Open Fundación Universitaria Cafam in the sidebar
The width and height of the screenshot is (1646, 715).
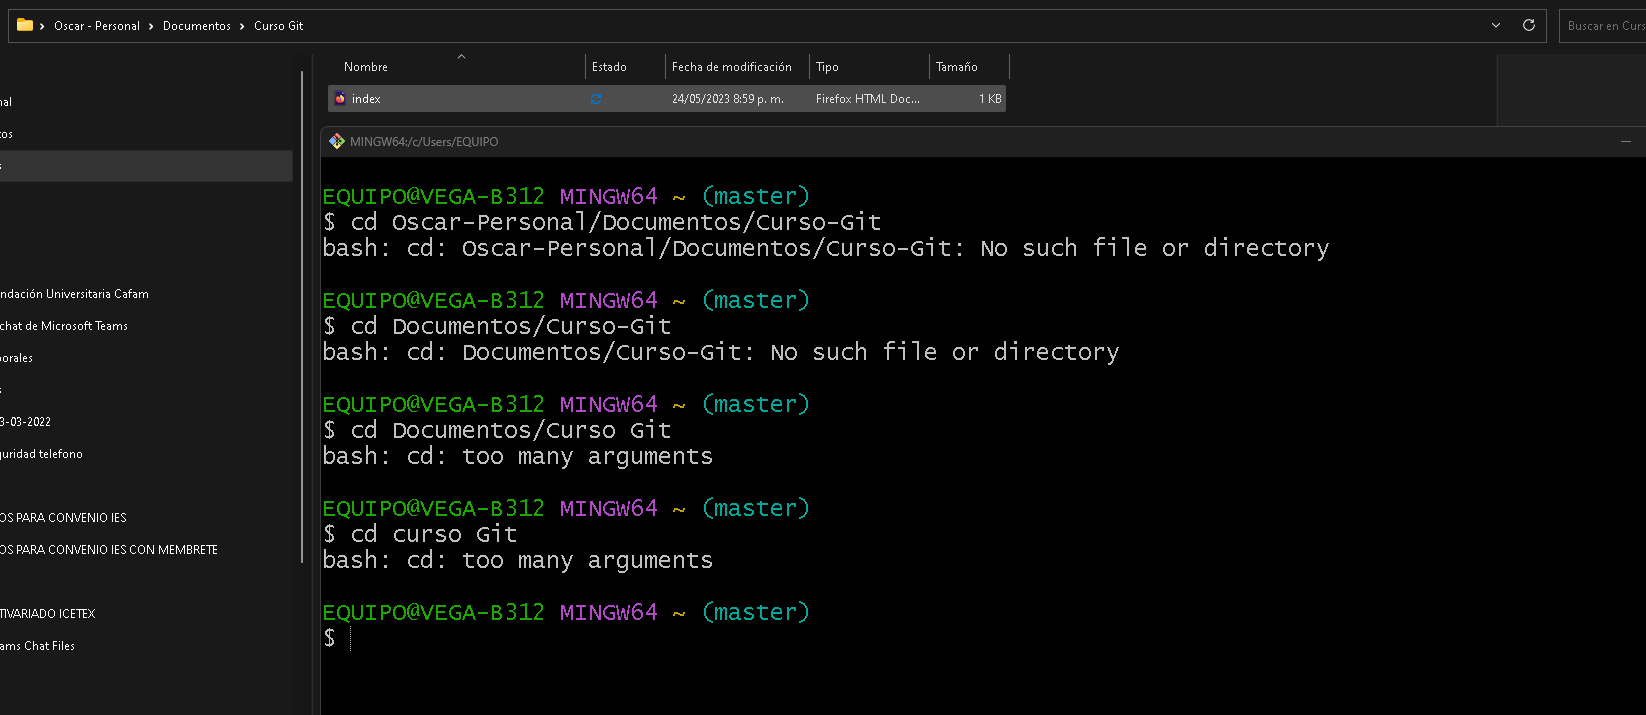coord(75,294)
